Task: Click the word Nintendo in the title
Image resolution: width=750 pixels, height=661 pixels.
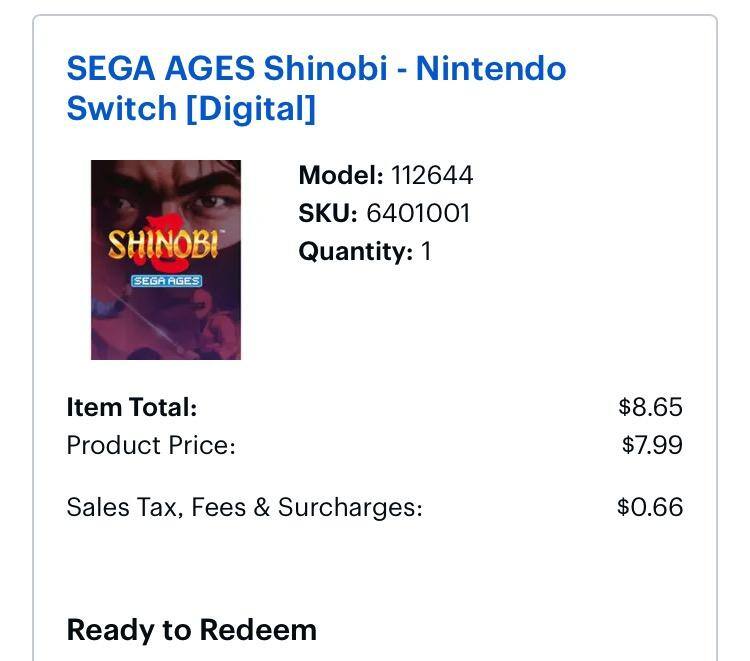Action: point(491,70)
